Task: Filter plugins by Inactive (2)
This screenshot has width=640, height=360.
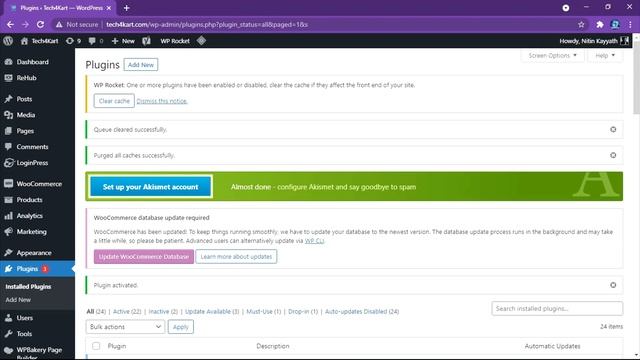Action: pos(163,311)
